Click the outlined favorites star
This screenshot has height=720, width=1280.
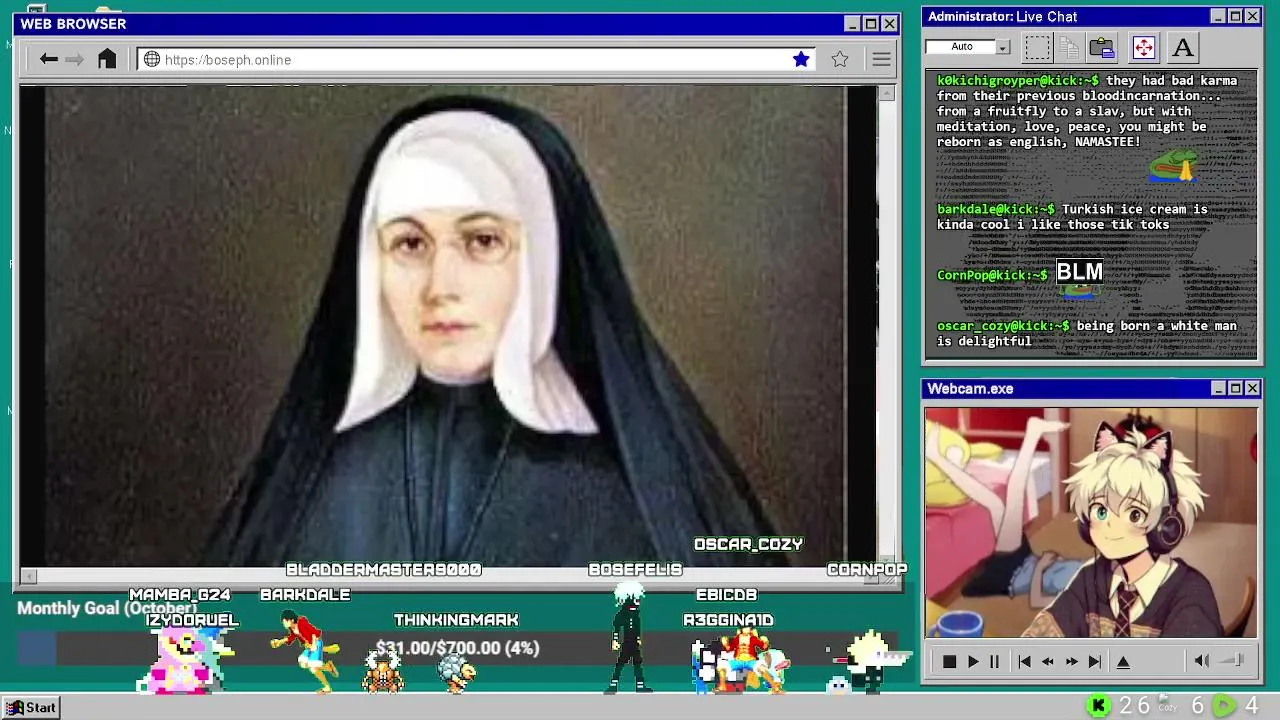[840, 59]
